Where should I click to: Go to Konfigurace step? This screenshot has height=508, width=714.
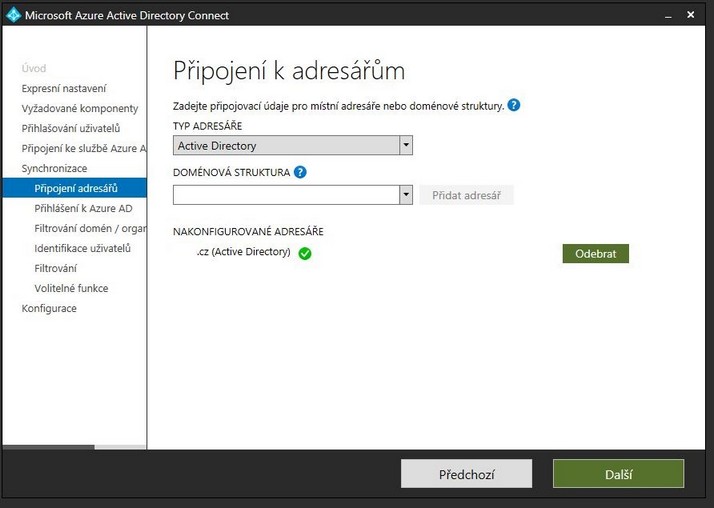pos(49,309)
